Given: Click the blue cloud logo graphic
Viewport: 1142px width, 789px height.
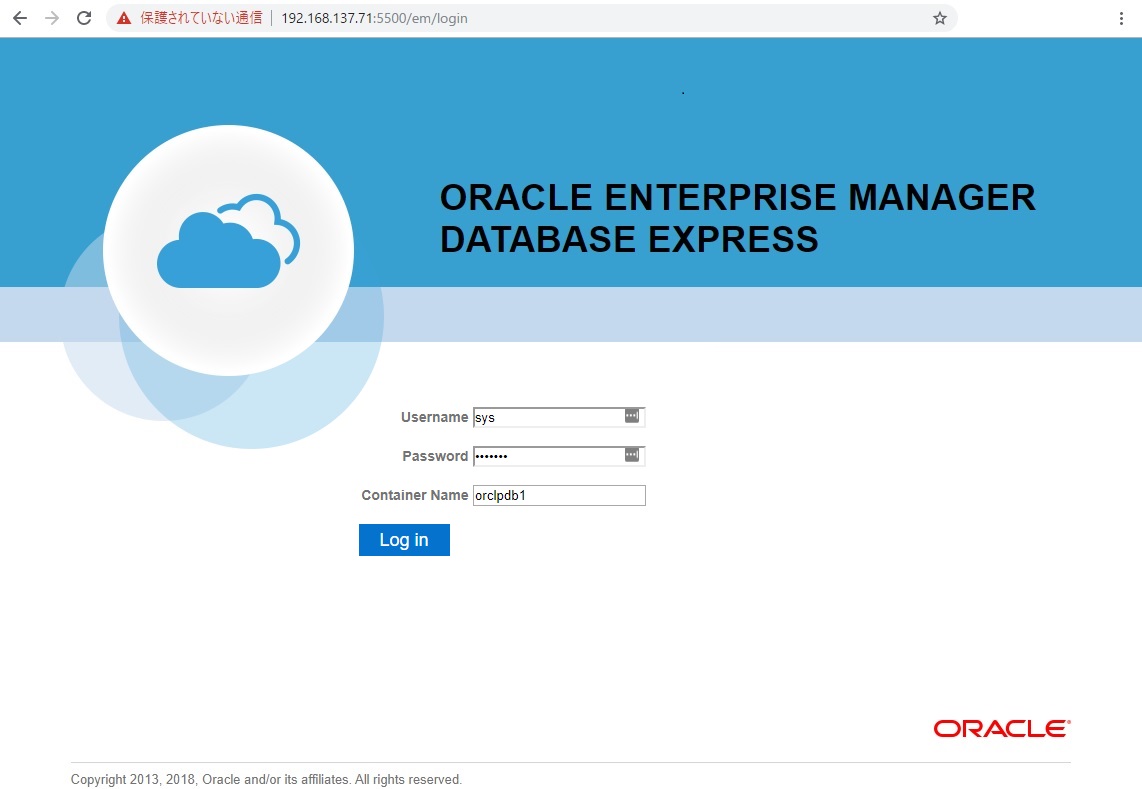Looking at the screenshot, I should point(228,248).
